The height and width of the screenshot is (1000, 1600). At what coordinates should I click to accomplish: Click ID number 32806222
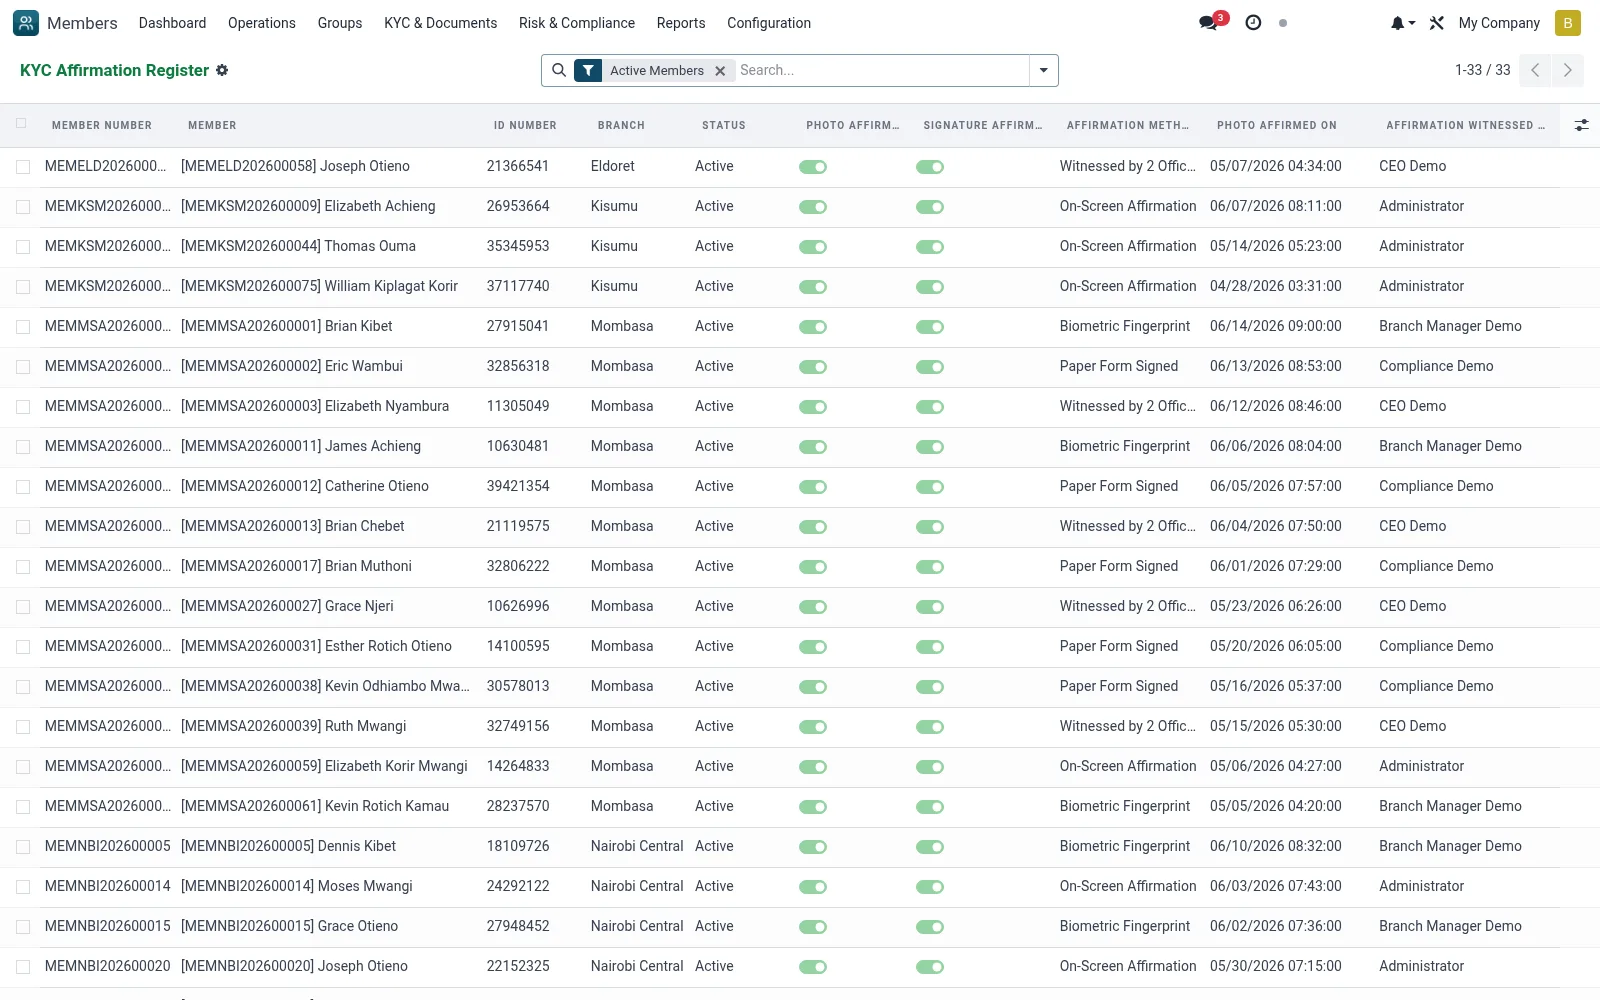pyautogui.click(x=518, y=566)
